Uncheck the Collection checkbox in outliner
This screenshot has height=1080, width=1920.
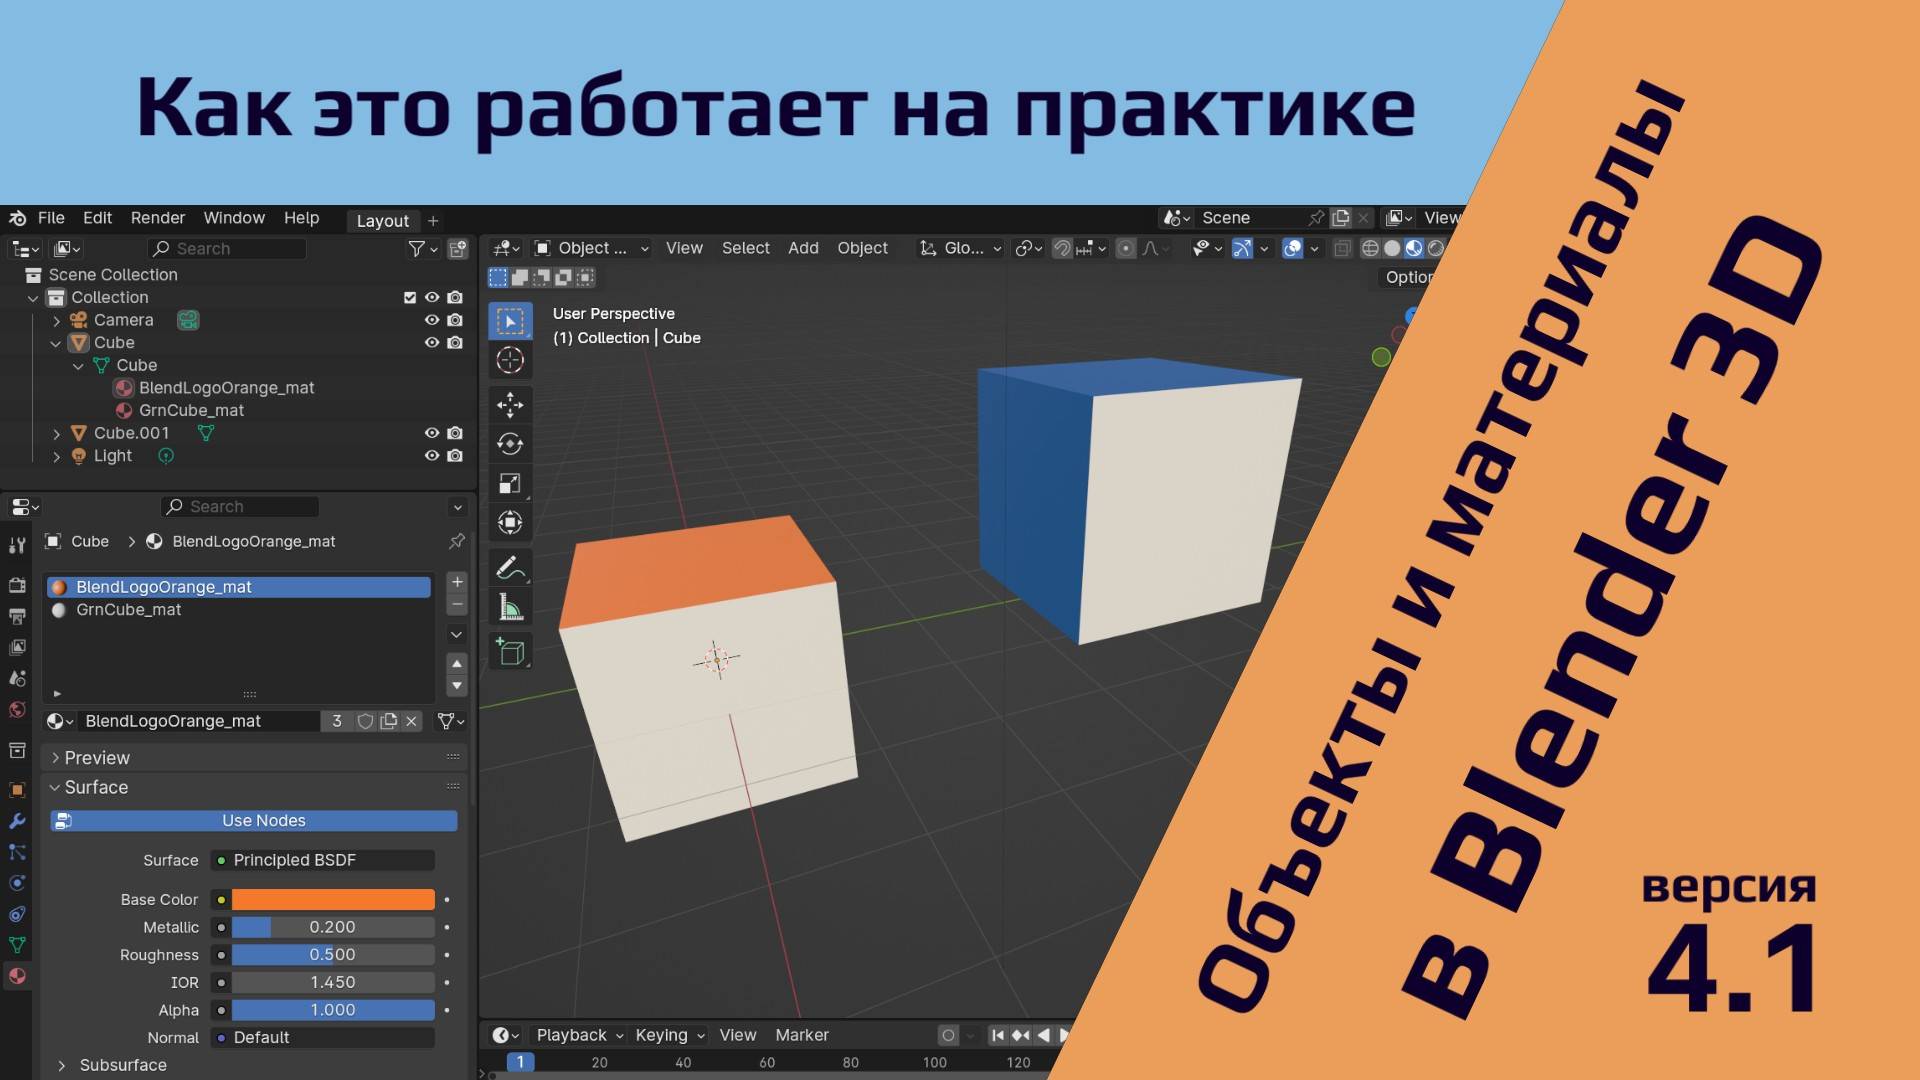(x=409, y=297)
